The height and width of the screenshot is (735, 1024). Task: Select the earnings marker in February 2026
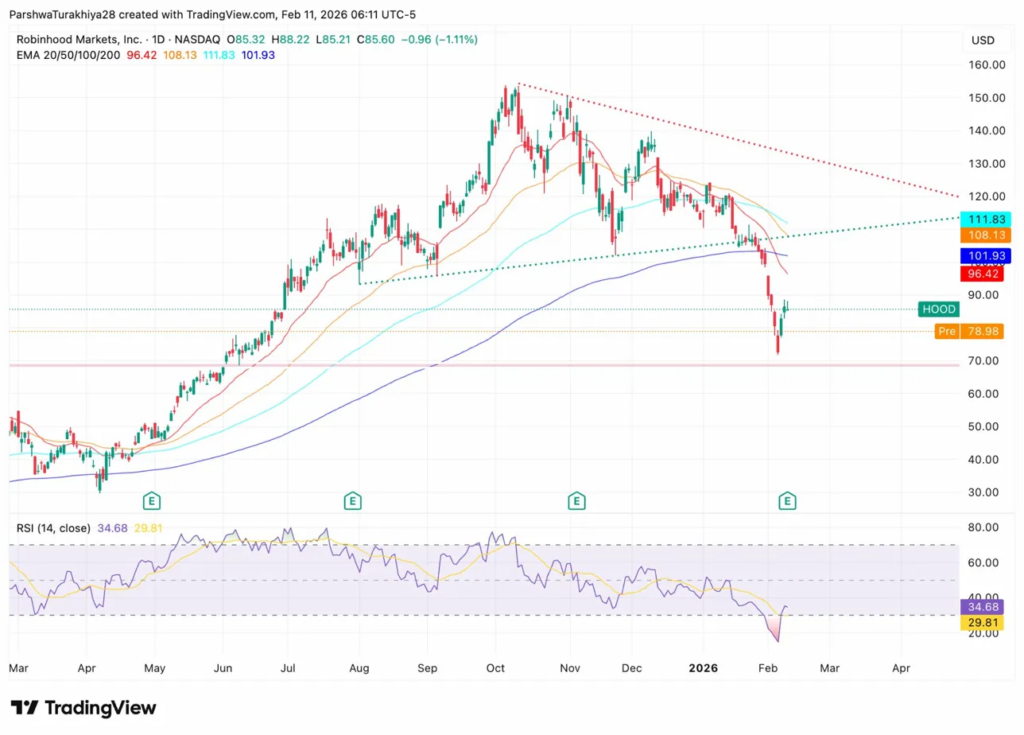788,499
